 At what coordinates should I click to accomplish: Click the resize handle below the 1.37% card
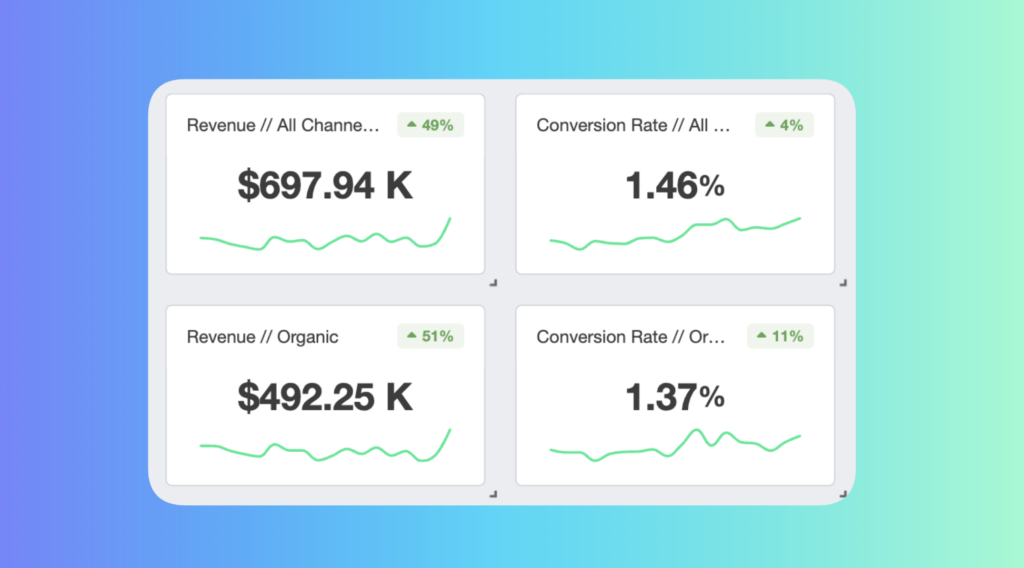[843, 494]
